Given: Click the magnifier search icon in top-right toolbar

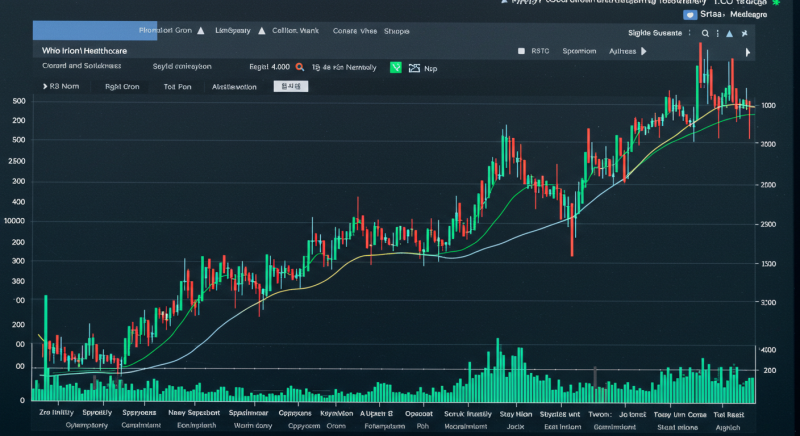Looking at the screenshot, I should click(705, 33).
